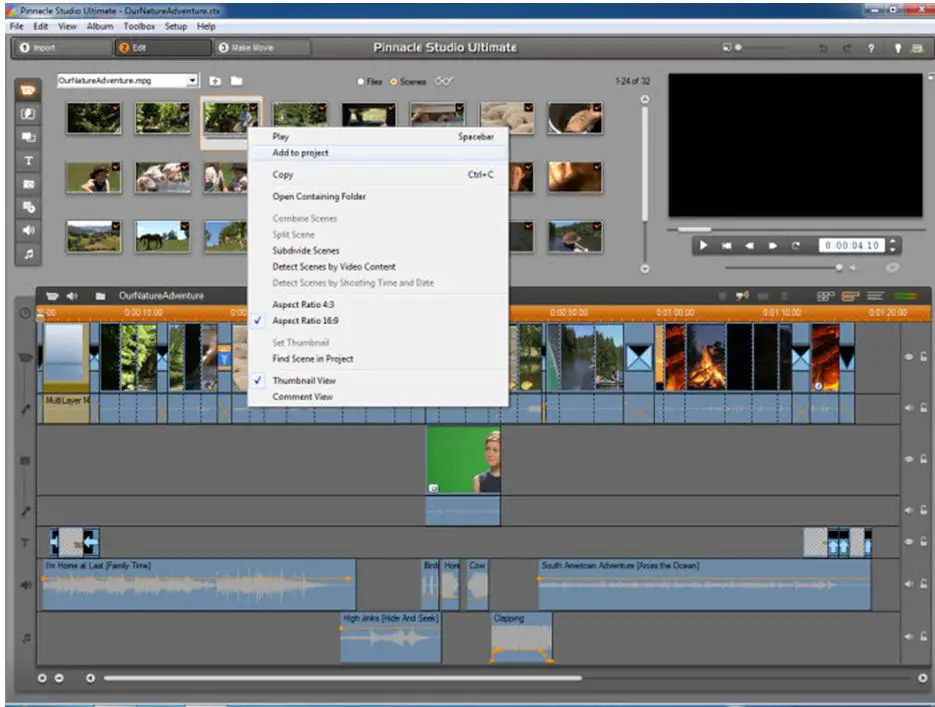The height and width of the screenshot is (707, 935).
Task: Click the player timecode field showing 0:00:04.10
Action: tap(852, 246)
